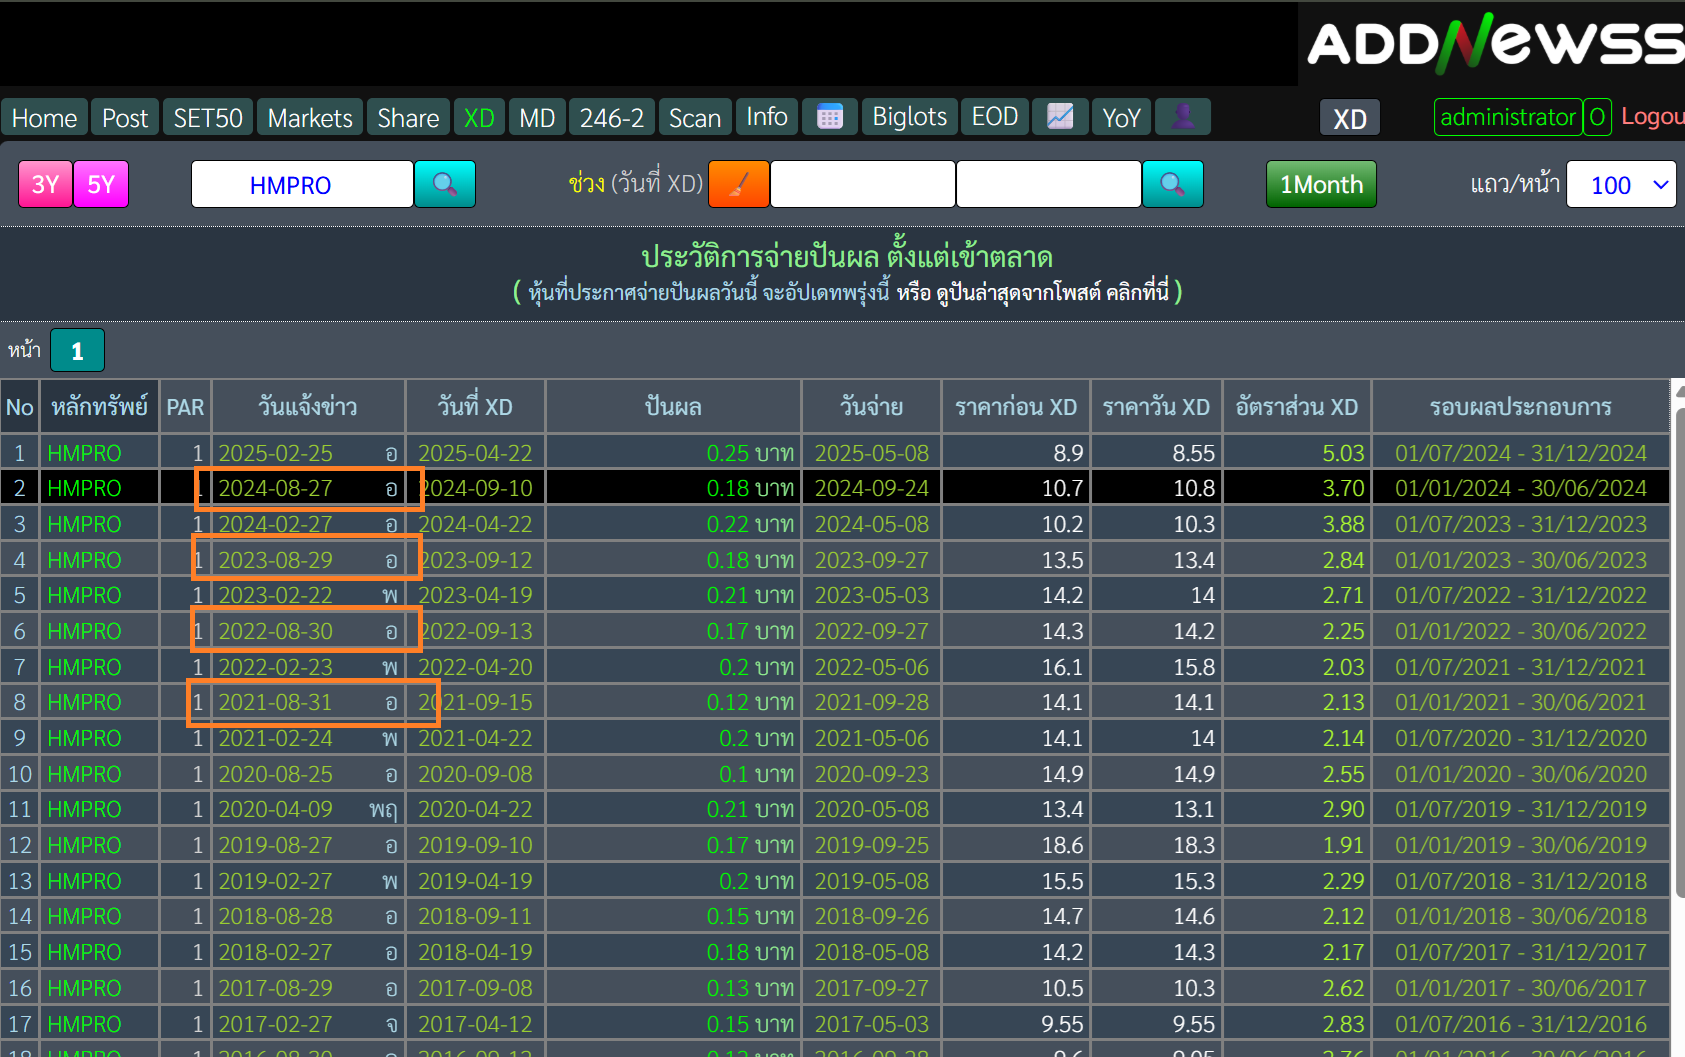1685x1057 pixels.
Task: Go to the SET50 menu
Action: [208, 118]
